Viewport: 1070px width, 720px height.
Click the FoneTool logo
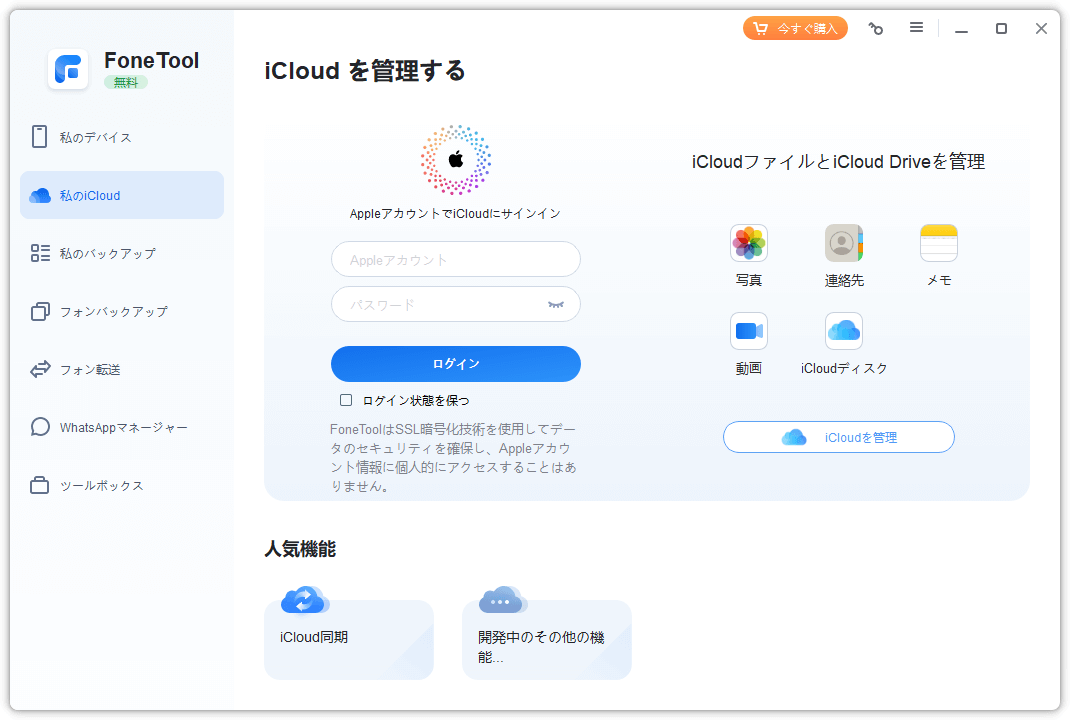68,68
